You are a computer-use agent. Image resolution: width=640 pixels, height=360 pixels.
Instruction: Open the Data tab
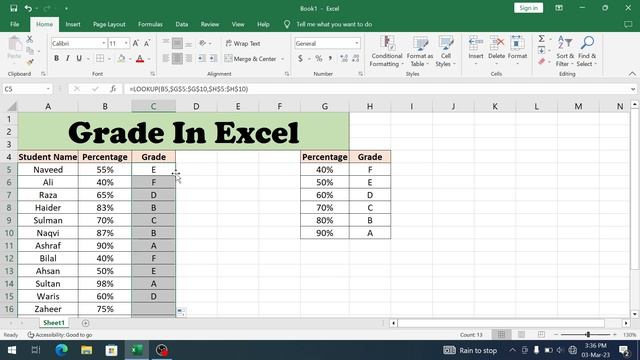(182, 24)
